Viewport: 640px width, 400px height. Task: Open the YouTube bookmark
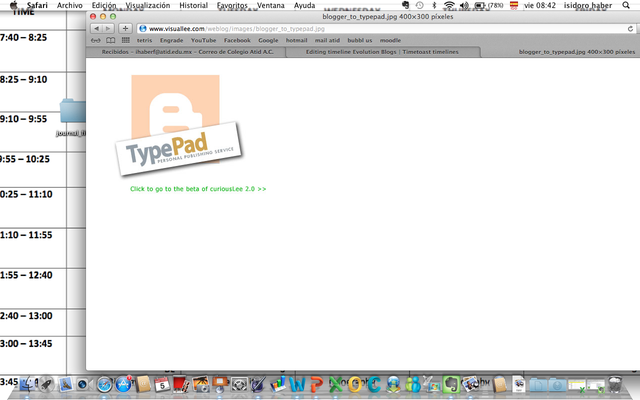tap(203, 40)
